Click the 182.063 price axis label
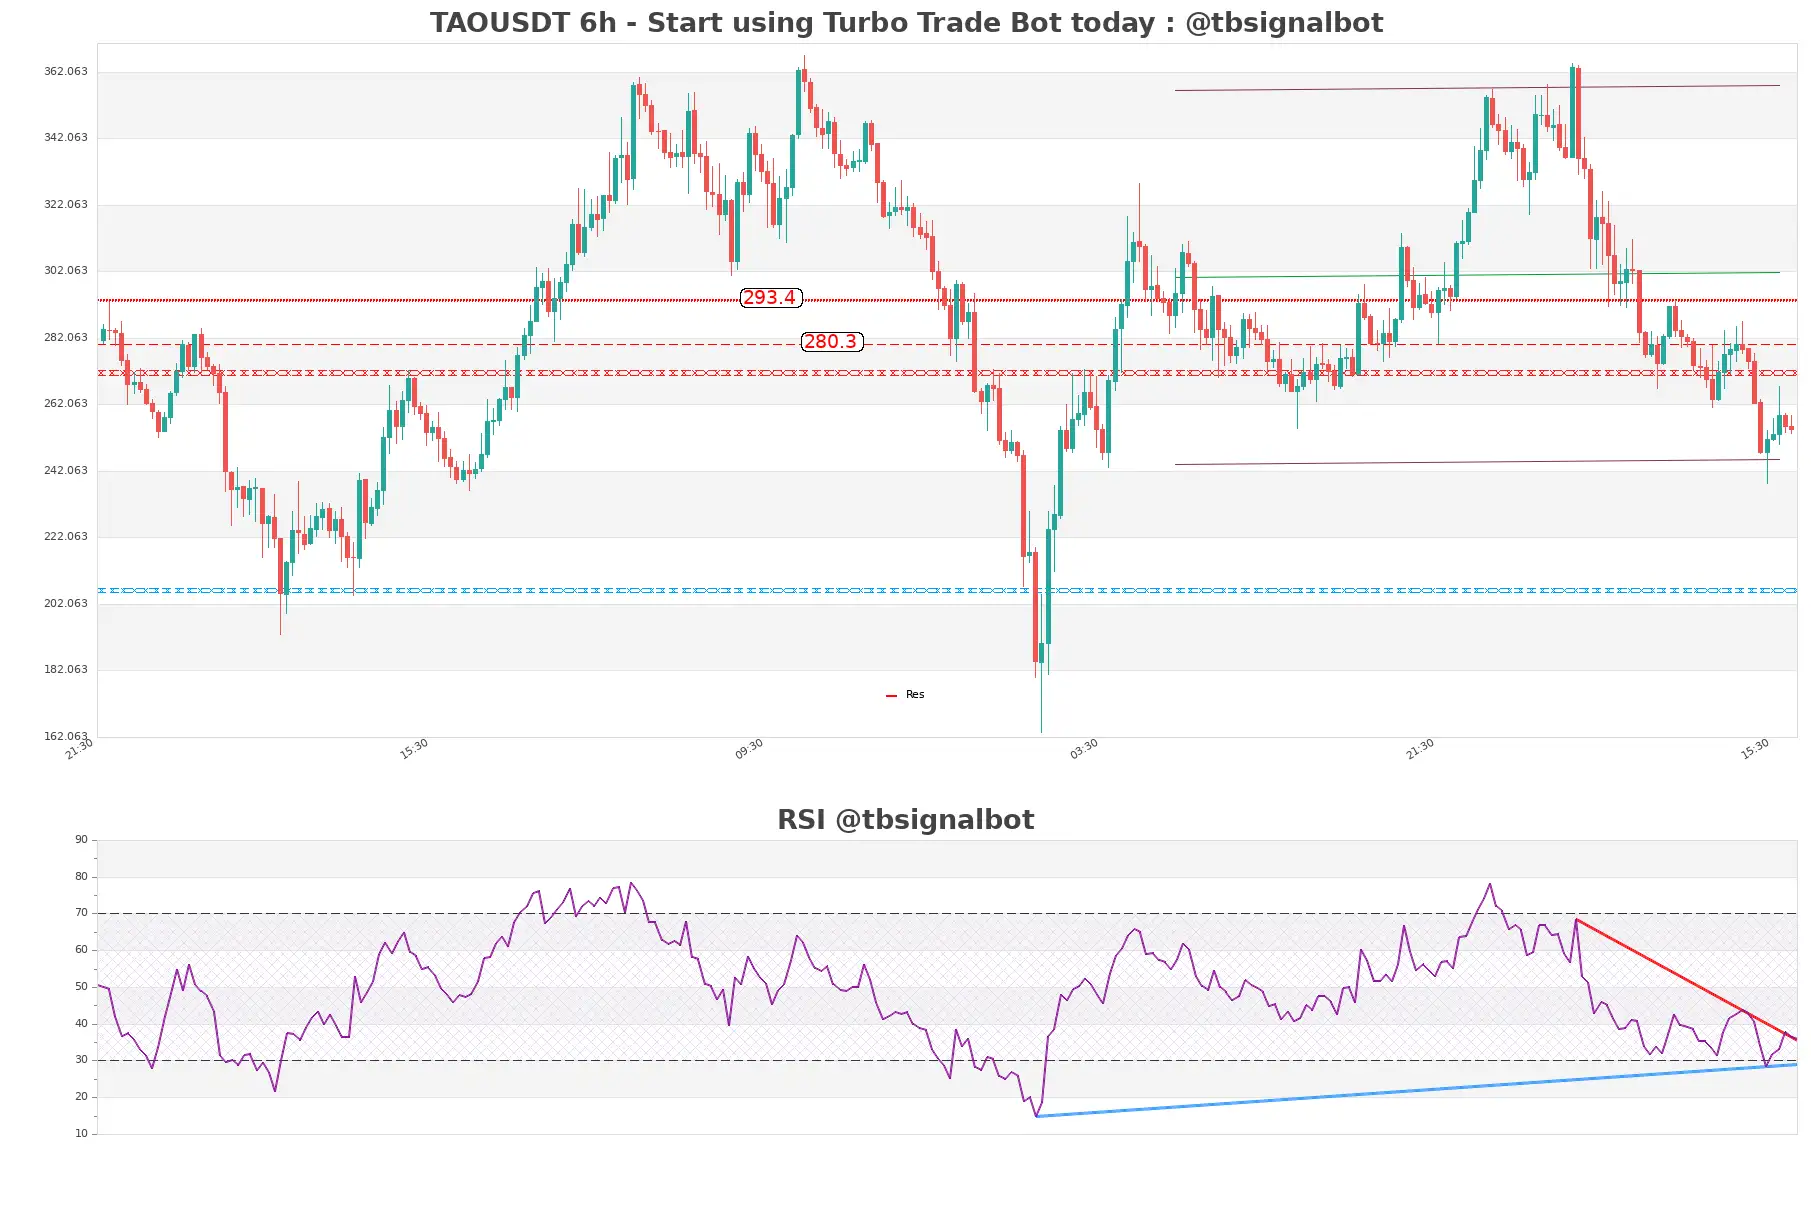Image resolution: width=1811 pixels, height=1208 pixels. [66, 670]
